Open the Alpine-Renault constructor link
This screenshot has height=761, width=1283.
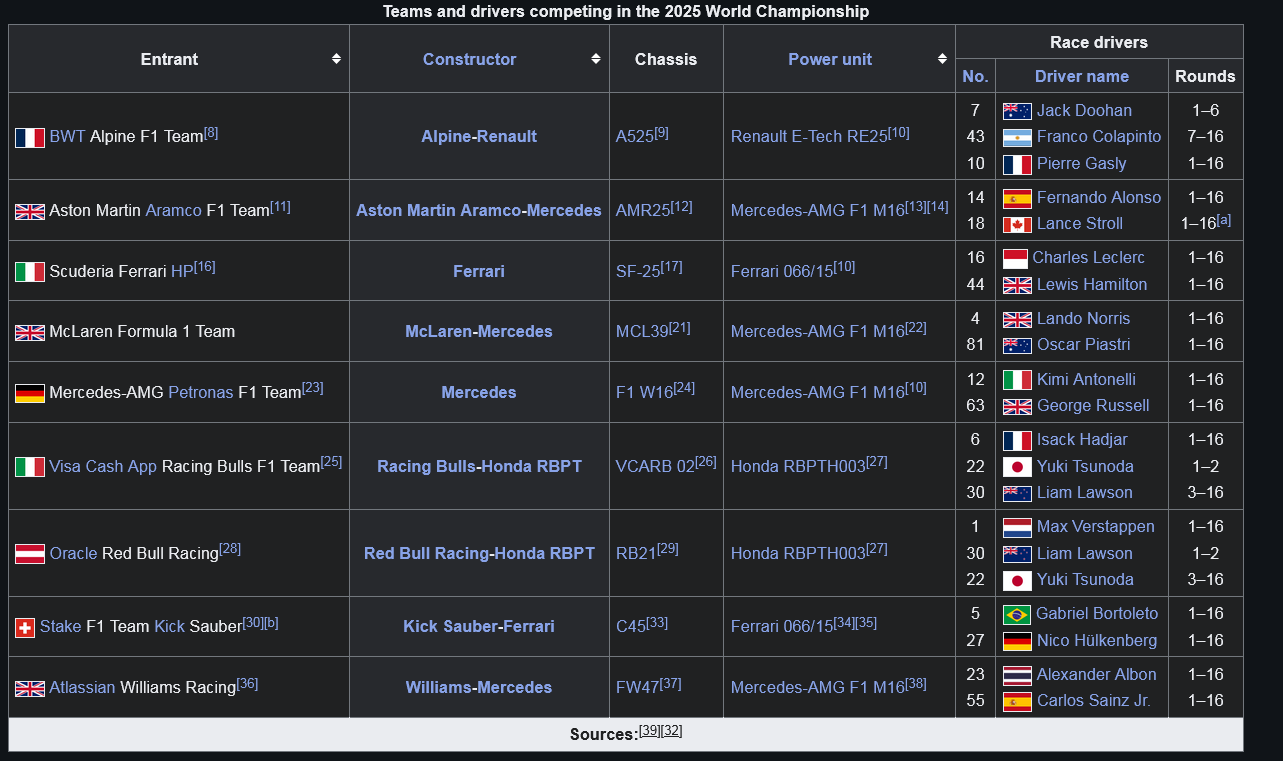click(479, 136)
